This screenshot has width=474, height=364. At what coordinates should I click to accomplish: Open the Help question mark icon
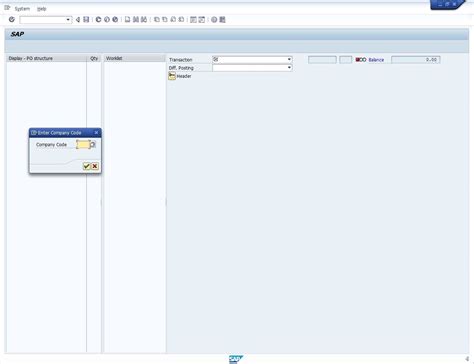(x=214, y=20)
